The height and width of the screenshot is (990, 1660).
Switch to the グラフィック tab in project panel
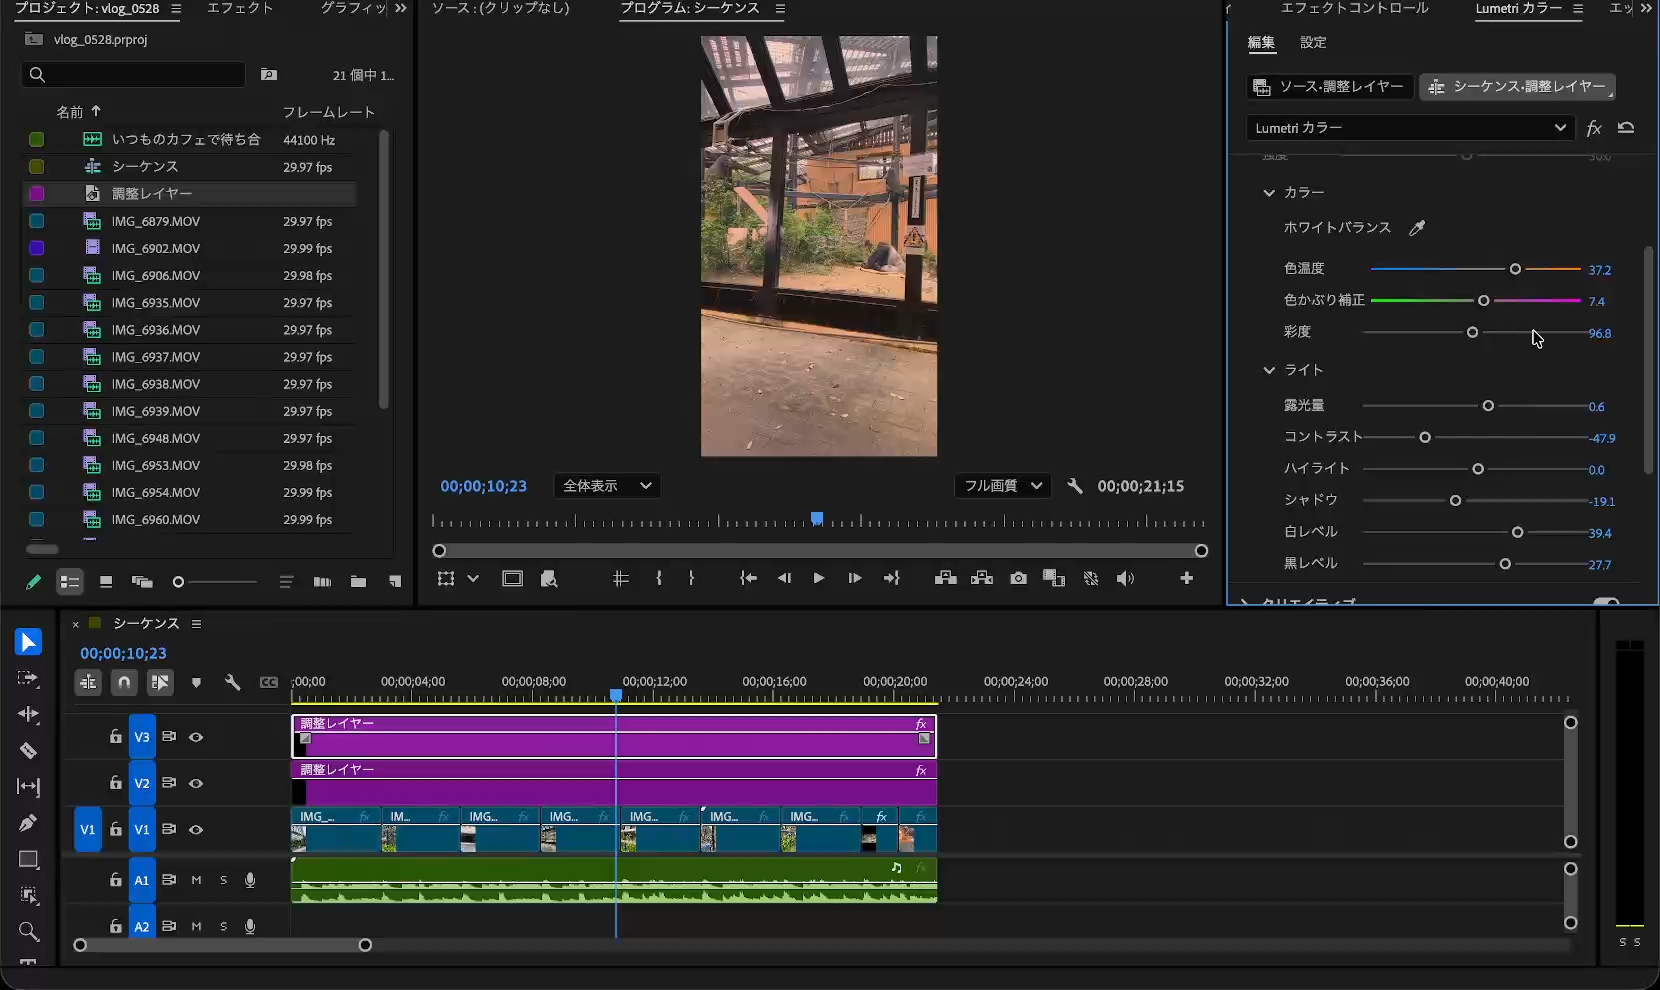pyautogui.click(x=354, y=8)
